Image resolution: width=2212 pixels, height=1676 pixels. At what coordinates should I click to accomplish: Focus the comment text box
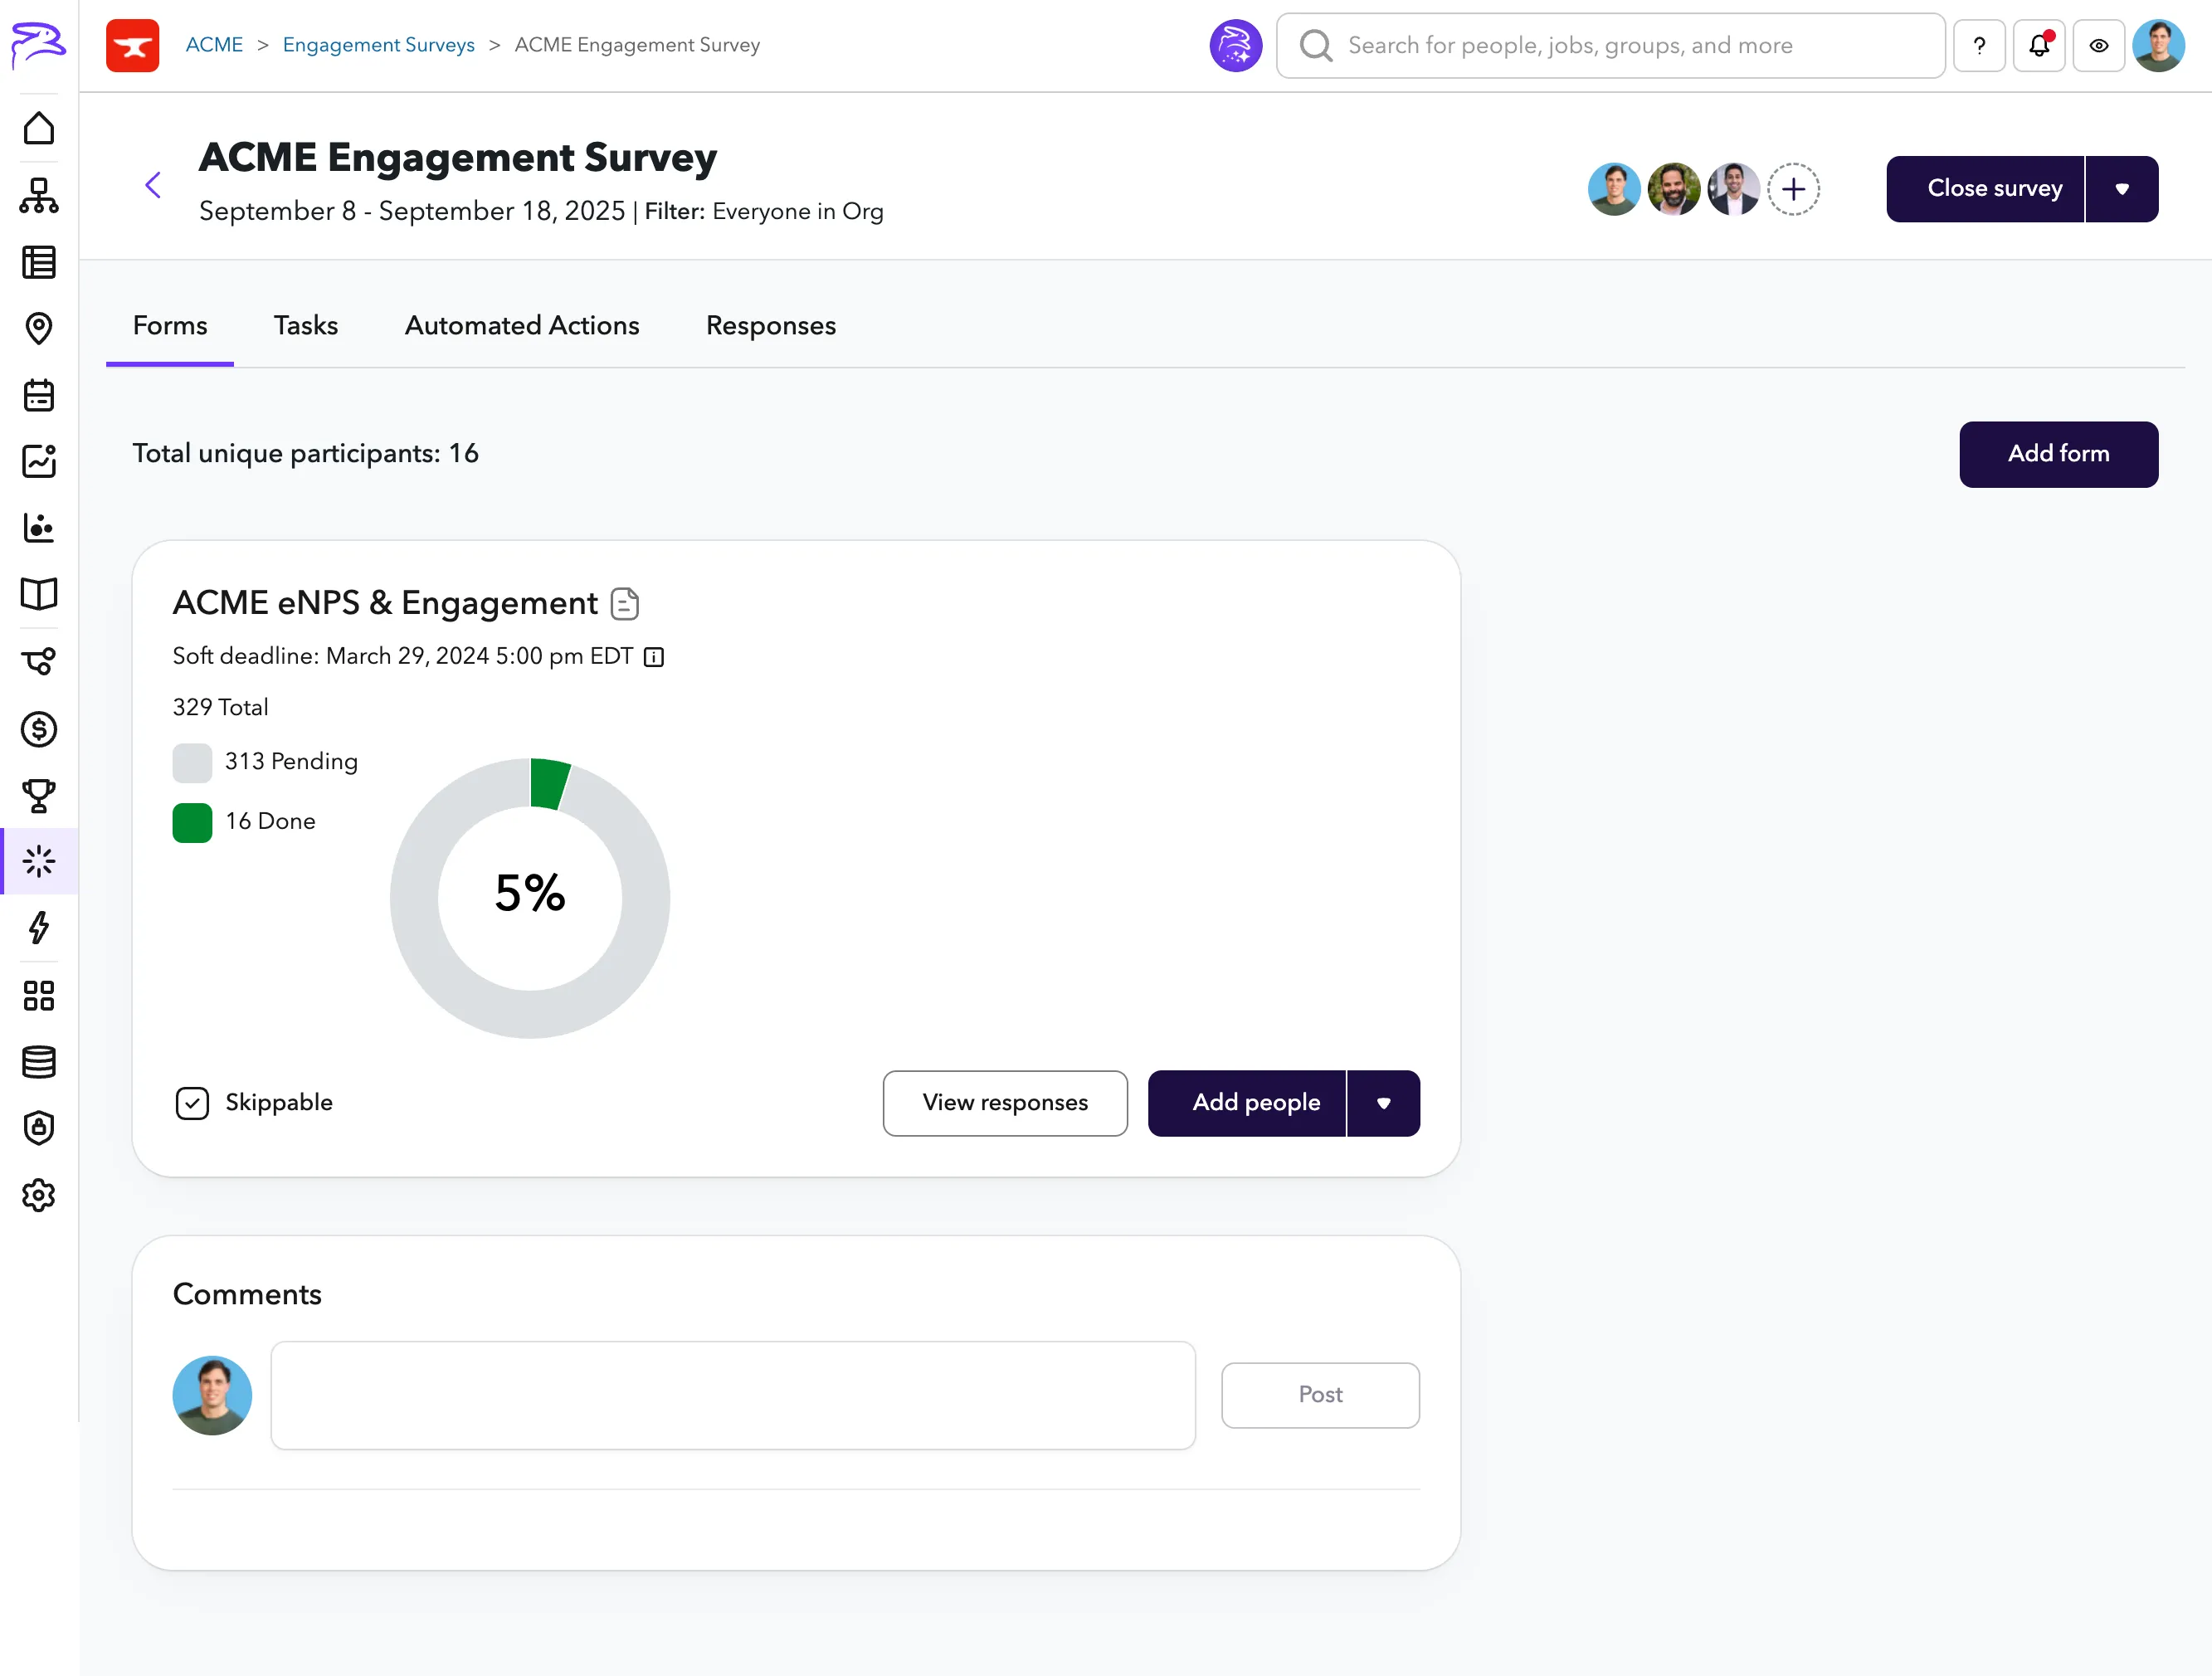(733, 1395)
